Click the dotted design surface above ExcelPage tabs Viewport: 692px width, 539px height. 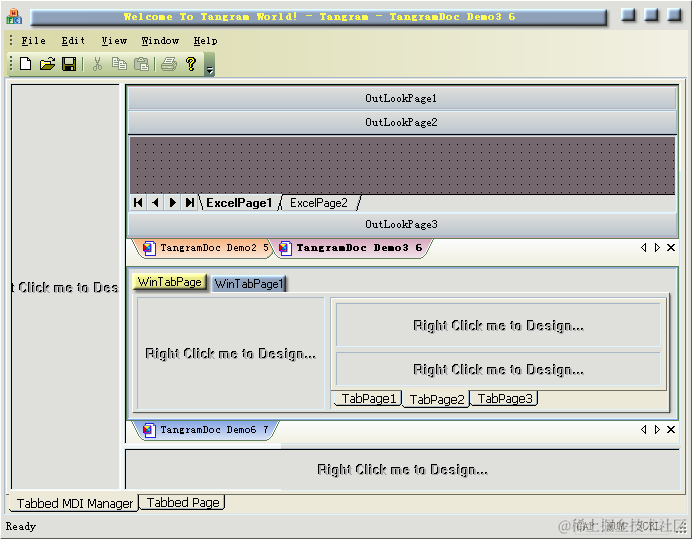[402, 166]
